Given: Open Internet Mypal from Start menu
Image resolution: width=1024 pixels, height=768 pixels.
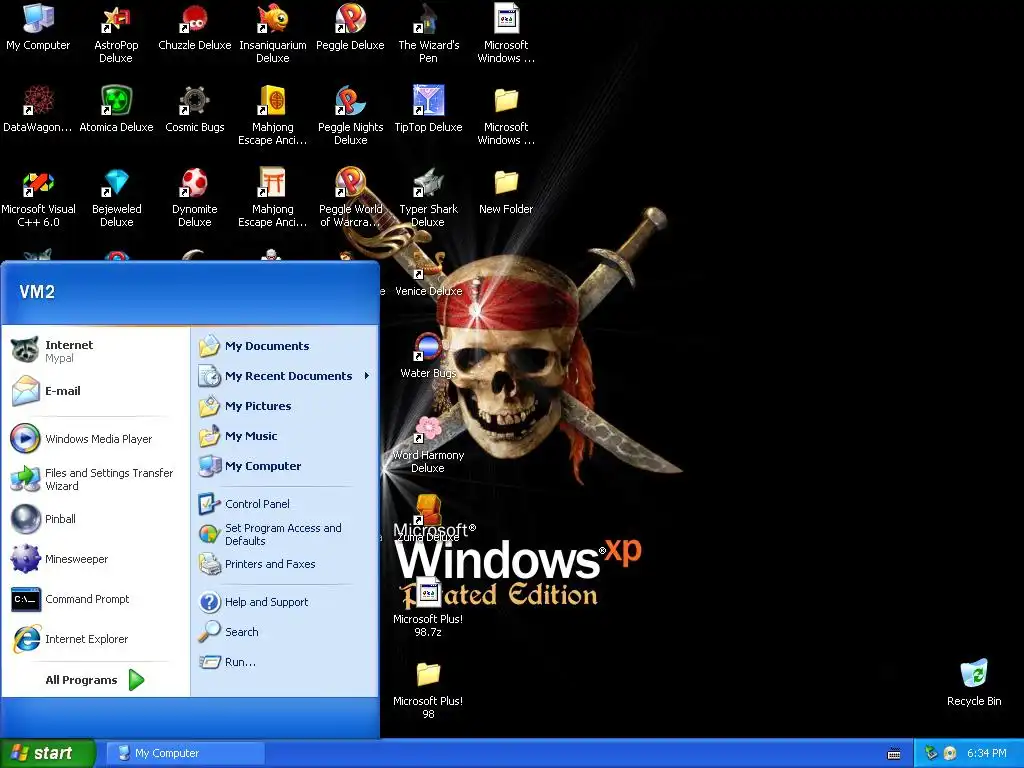Looking at the screenshot, I should pos(95,351).
